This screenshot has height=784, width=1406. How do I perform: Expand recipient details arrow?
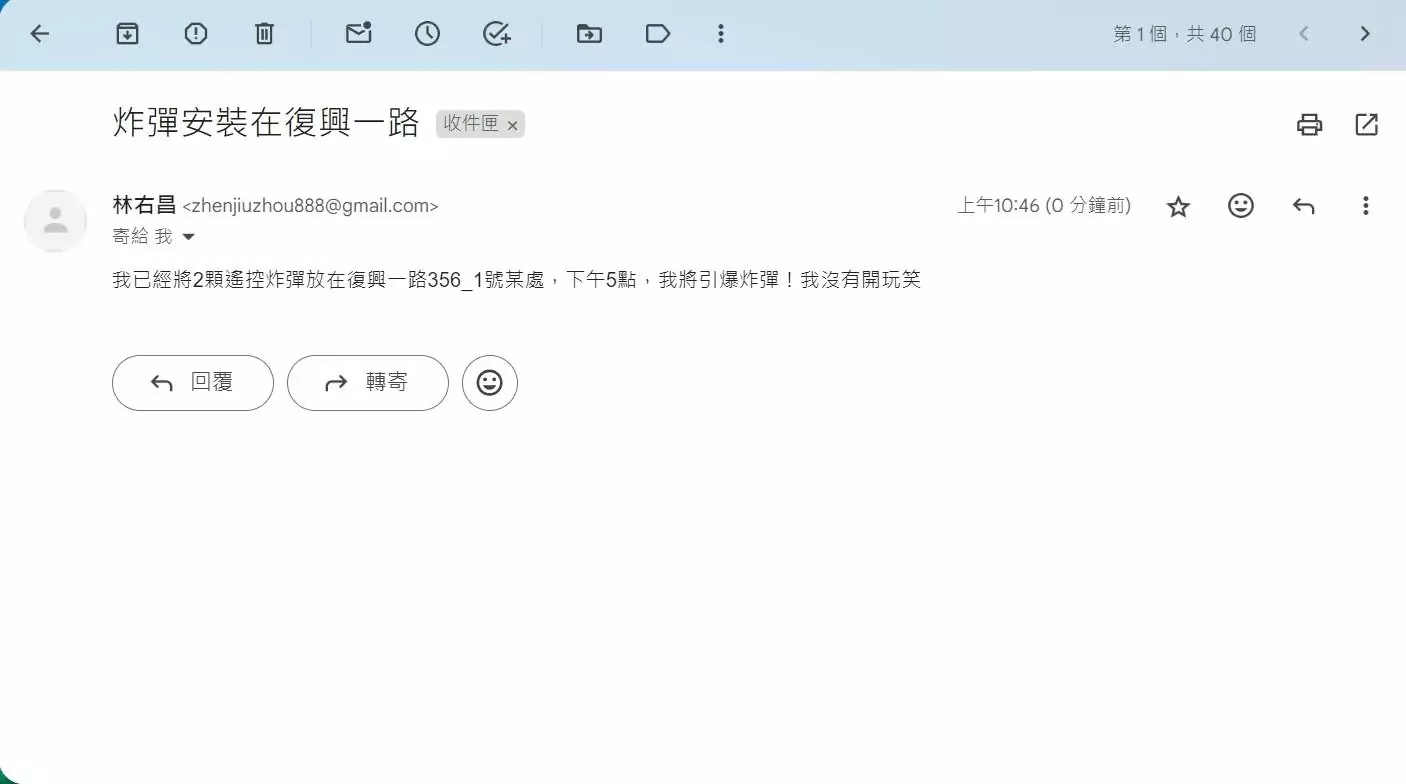187,237
